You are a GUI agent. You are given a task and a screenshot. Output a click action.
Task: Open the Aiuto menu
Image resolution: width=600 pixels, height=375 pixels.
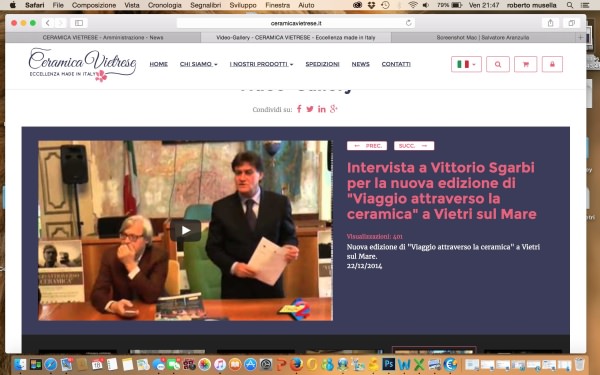pos(306,5)
